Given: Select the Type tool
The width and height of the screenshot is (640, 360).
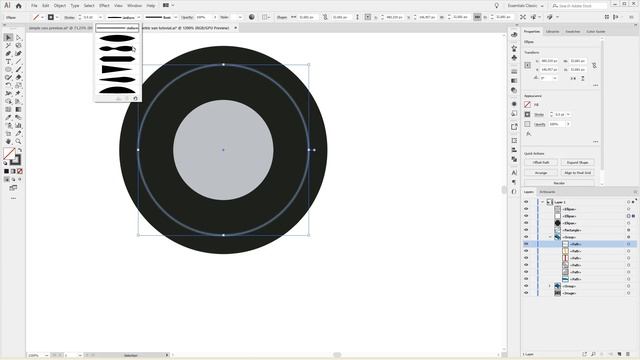Looking at the screenshot, I should coord(8,62).
